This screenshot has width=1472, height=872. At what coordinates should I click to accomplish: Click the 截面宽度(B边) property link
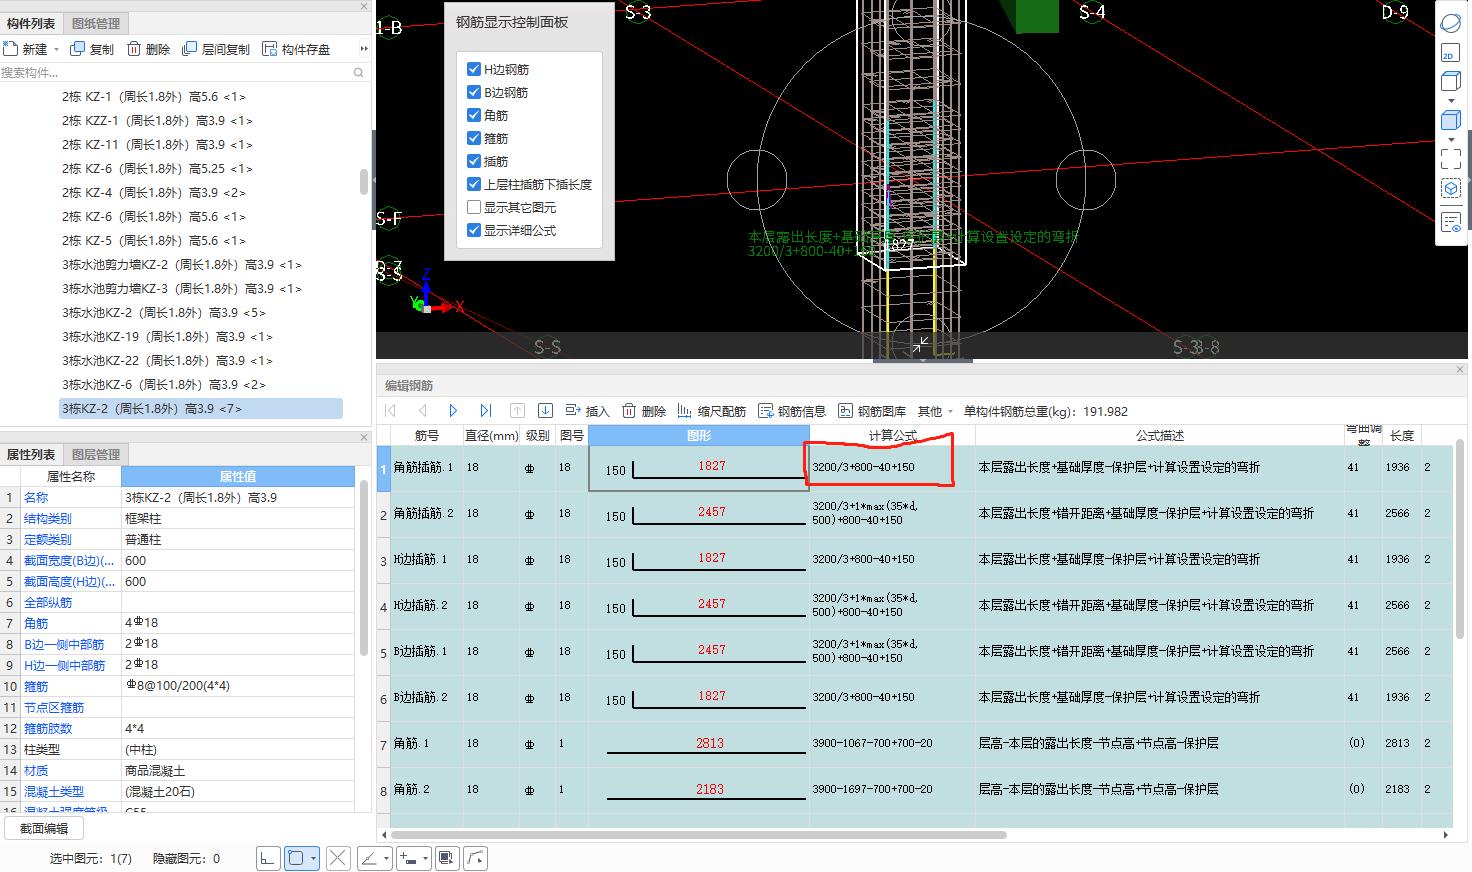[69, 560]
